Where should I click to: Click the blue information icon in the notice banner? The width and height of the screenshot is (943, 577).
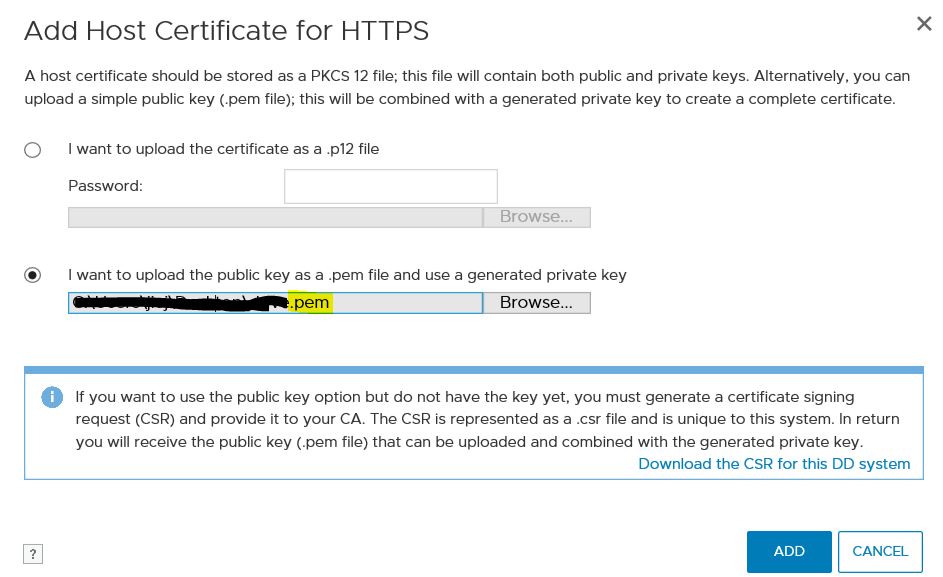(x=52, y=398)
